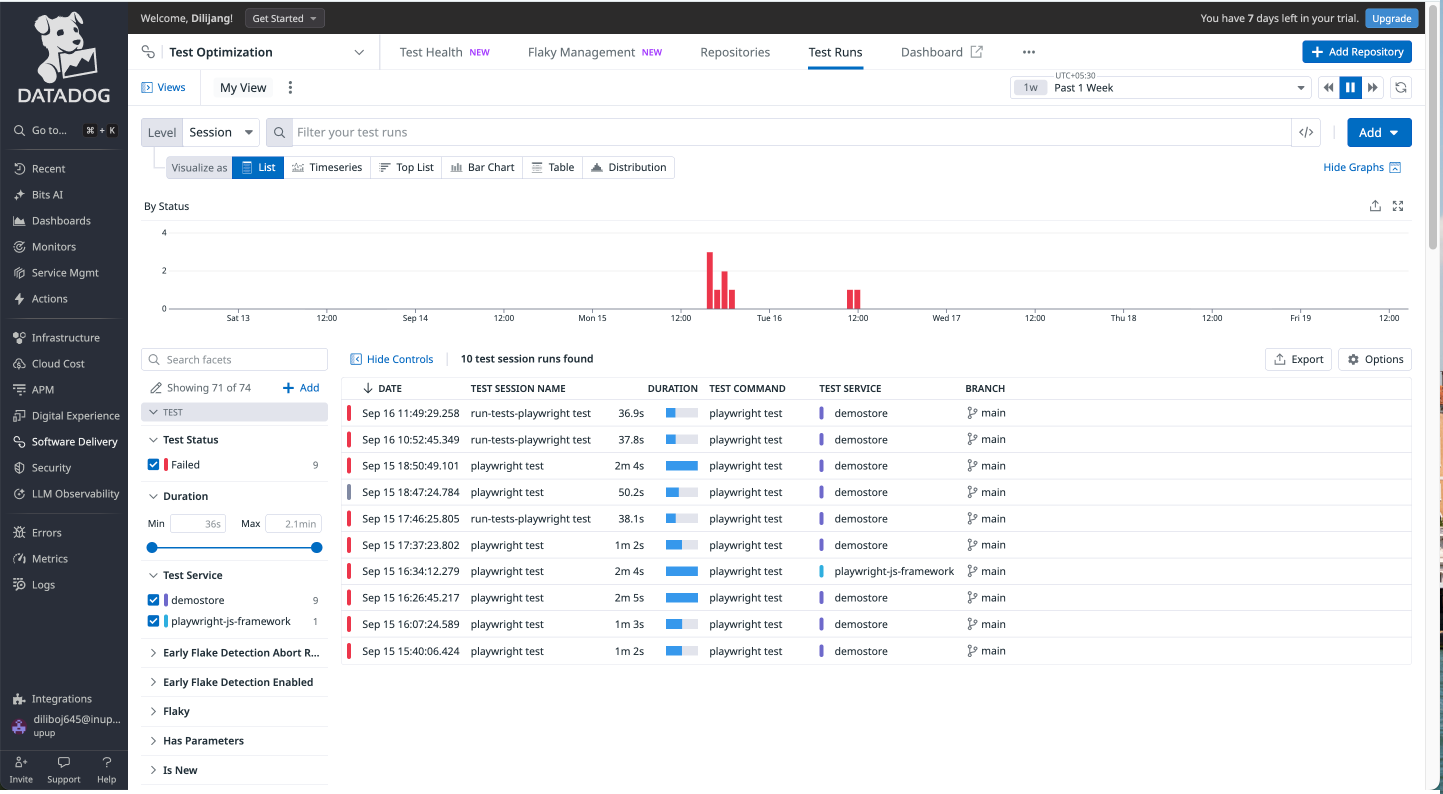Screen dimensions: 1443x794
Task: Switch to the Test Health tab
Action: coord(432,51)
